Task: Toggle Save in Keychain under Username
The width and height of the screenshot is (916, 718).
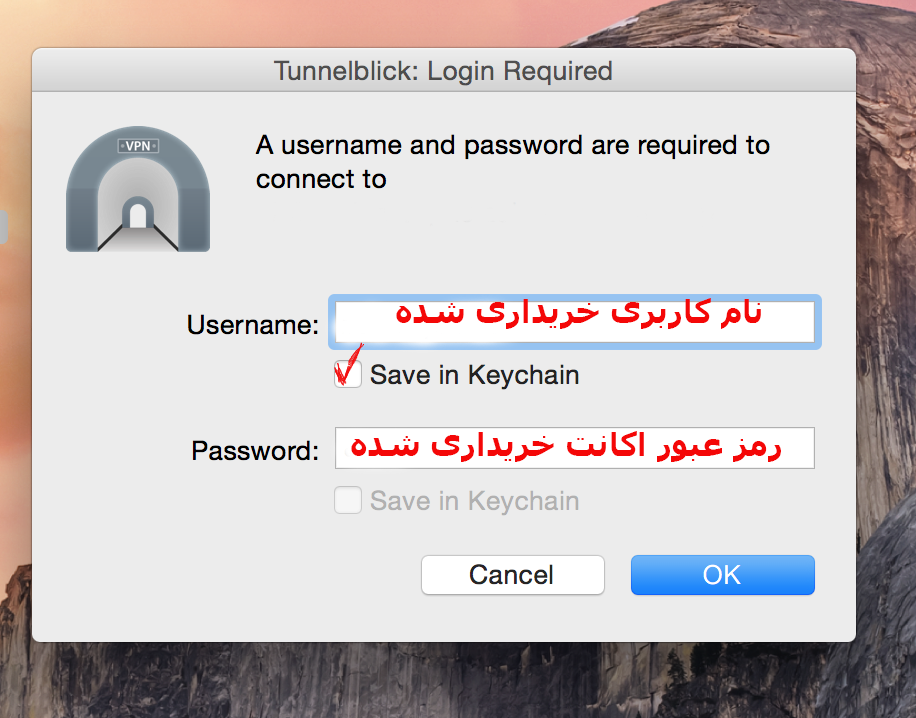Action: coord(348,376)
